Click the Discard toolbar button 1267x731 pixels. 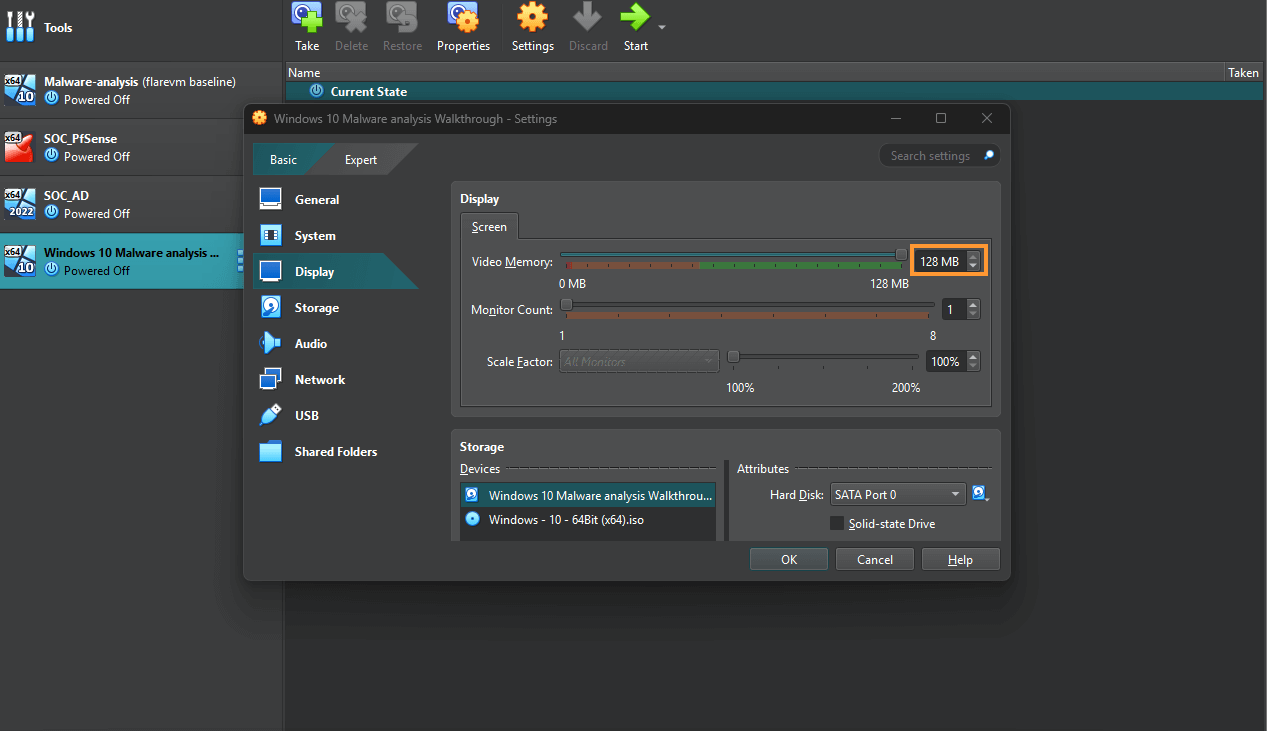pos(588,27)
